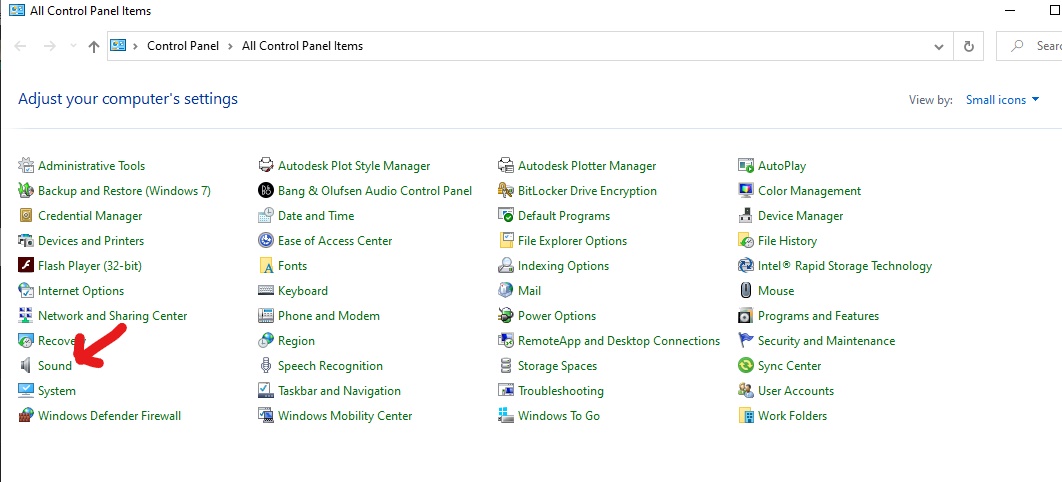Click the Windows To Go icon
The height and width of the screenshot is (482, 1062).
pos(505,416)
